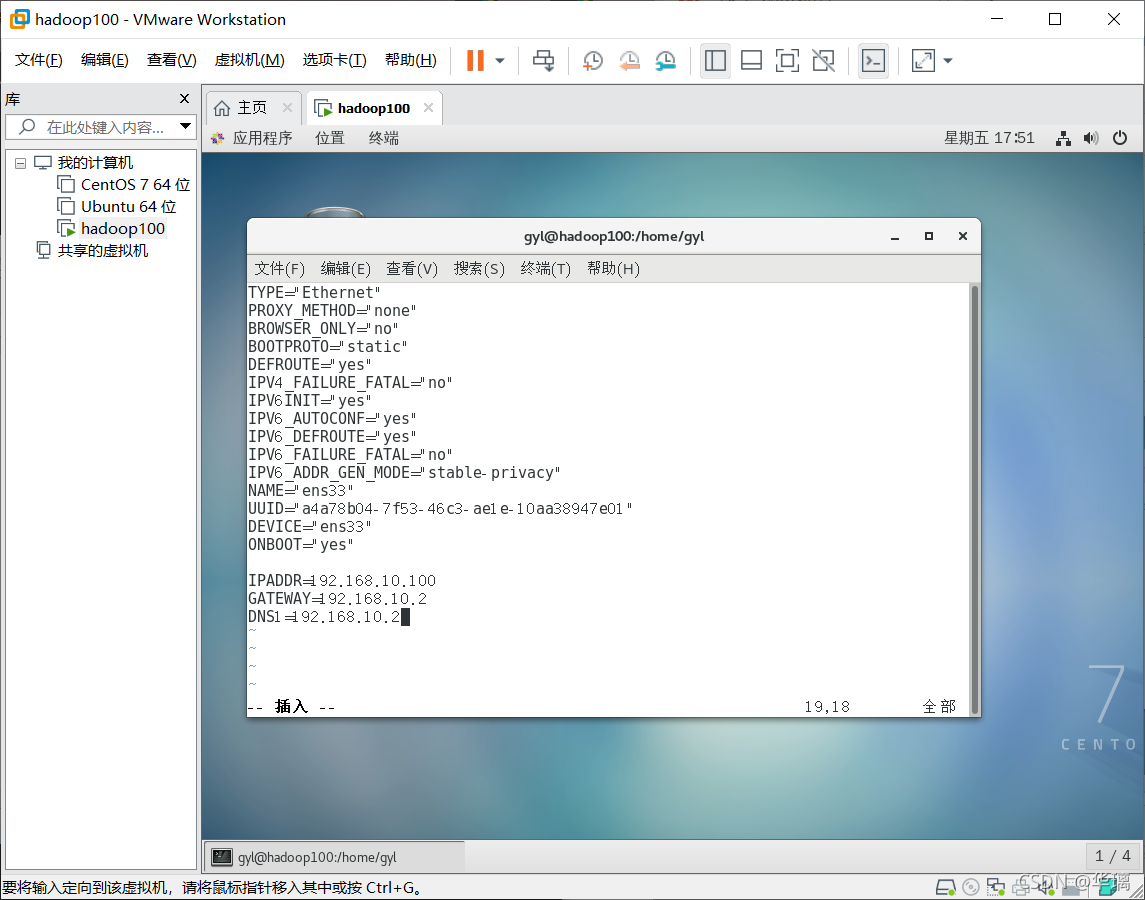Open the guest 位置 menu

tap(329, 138)
